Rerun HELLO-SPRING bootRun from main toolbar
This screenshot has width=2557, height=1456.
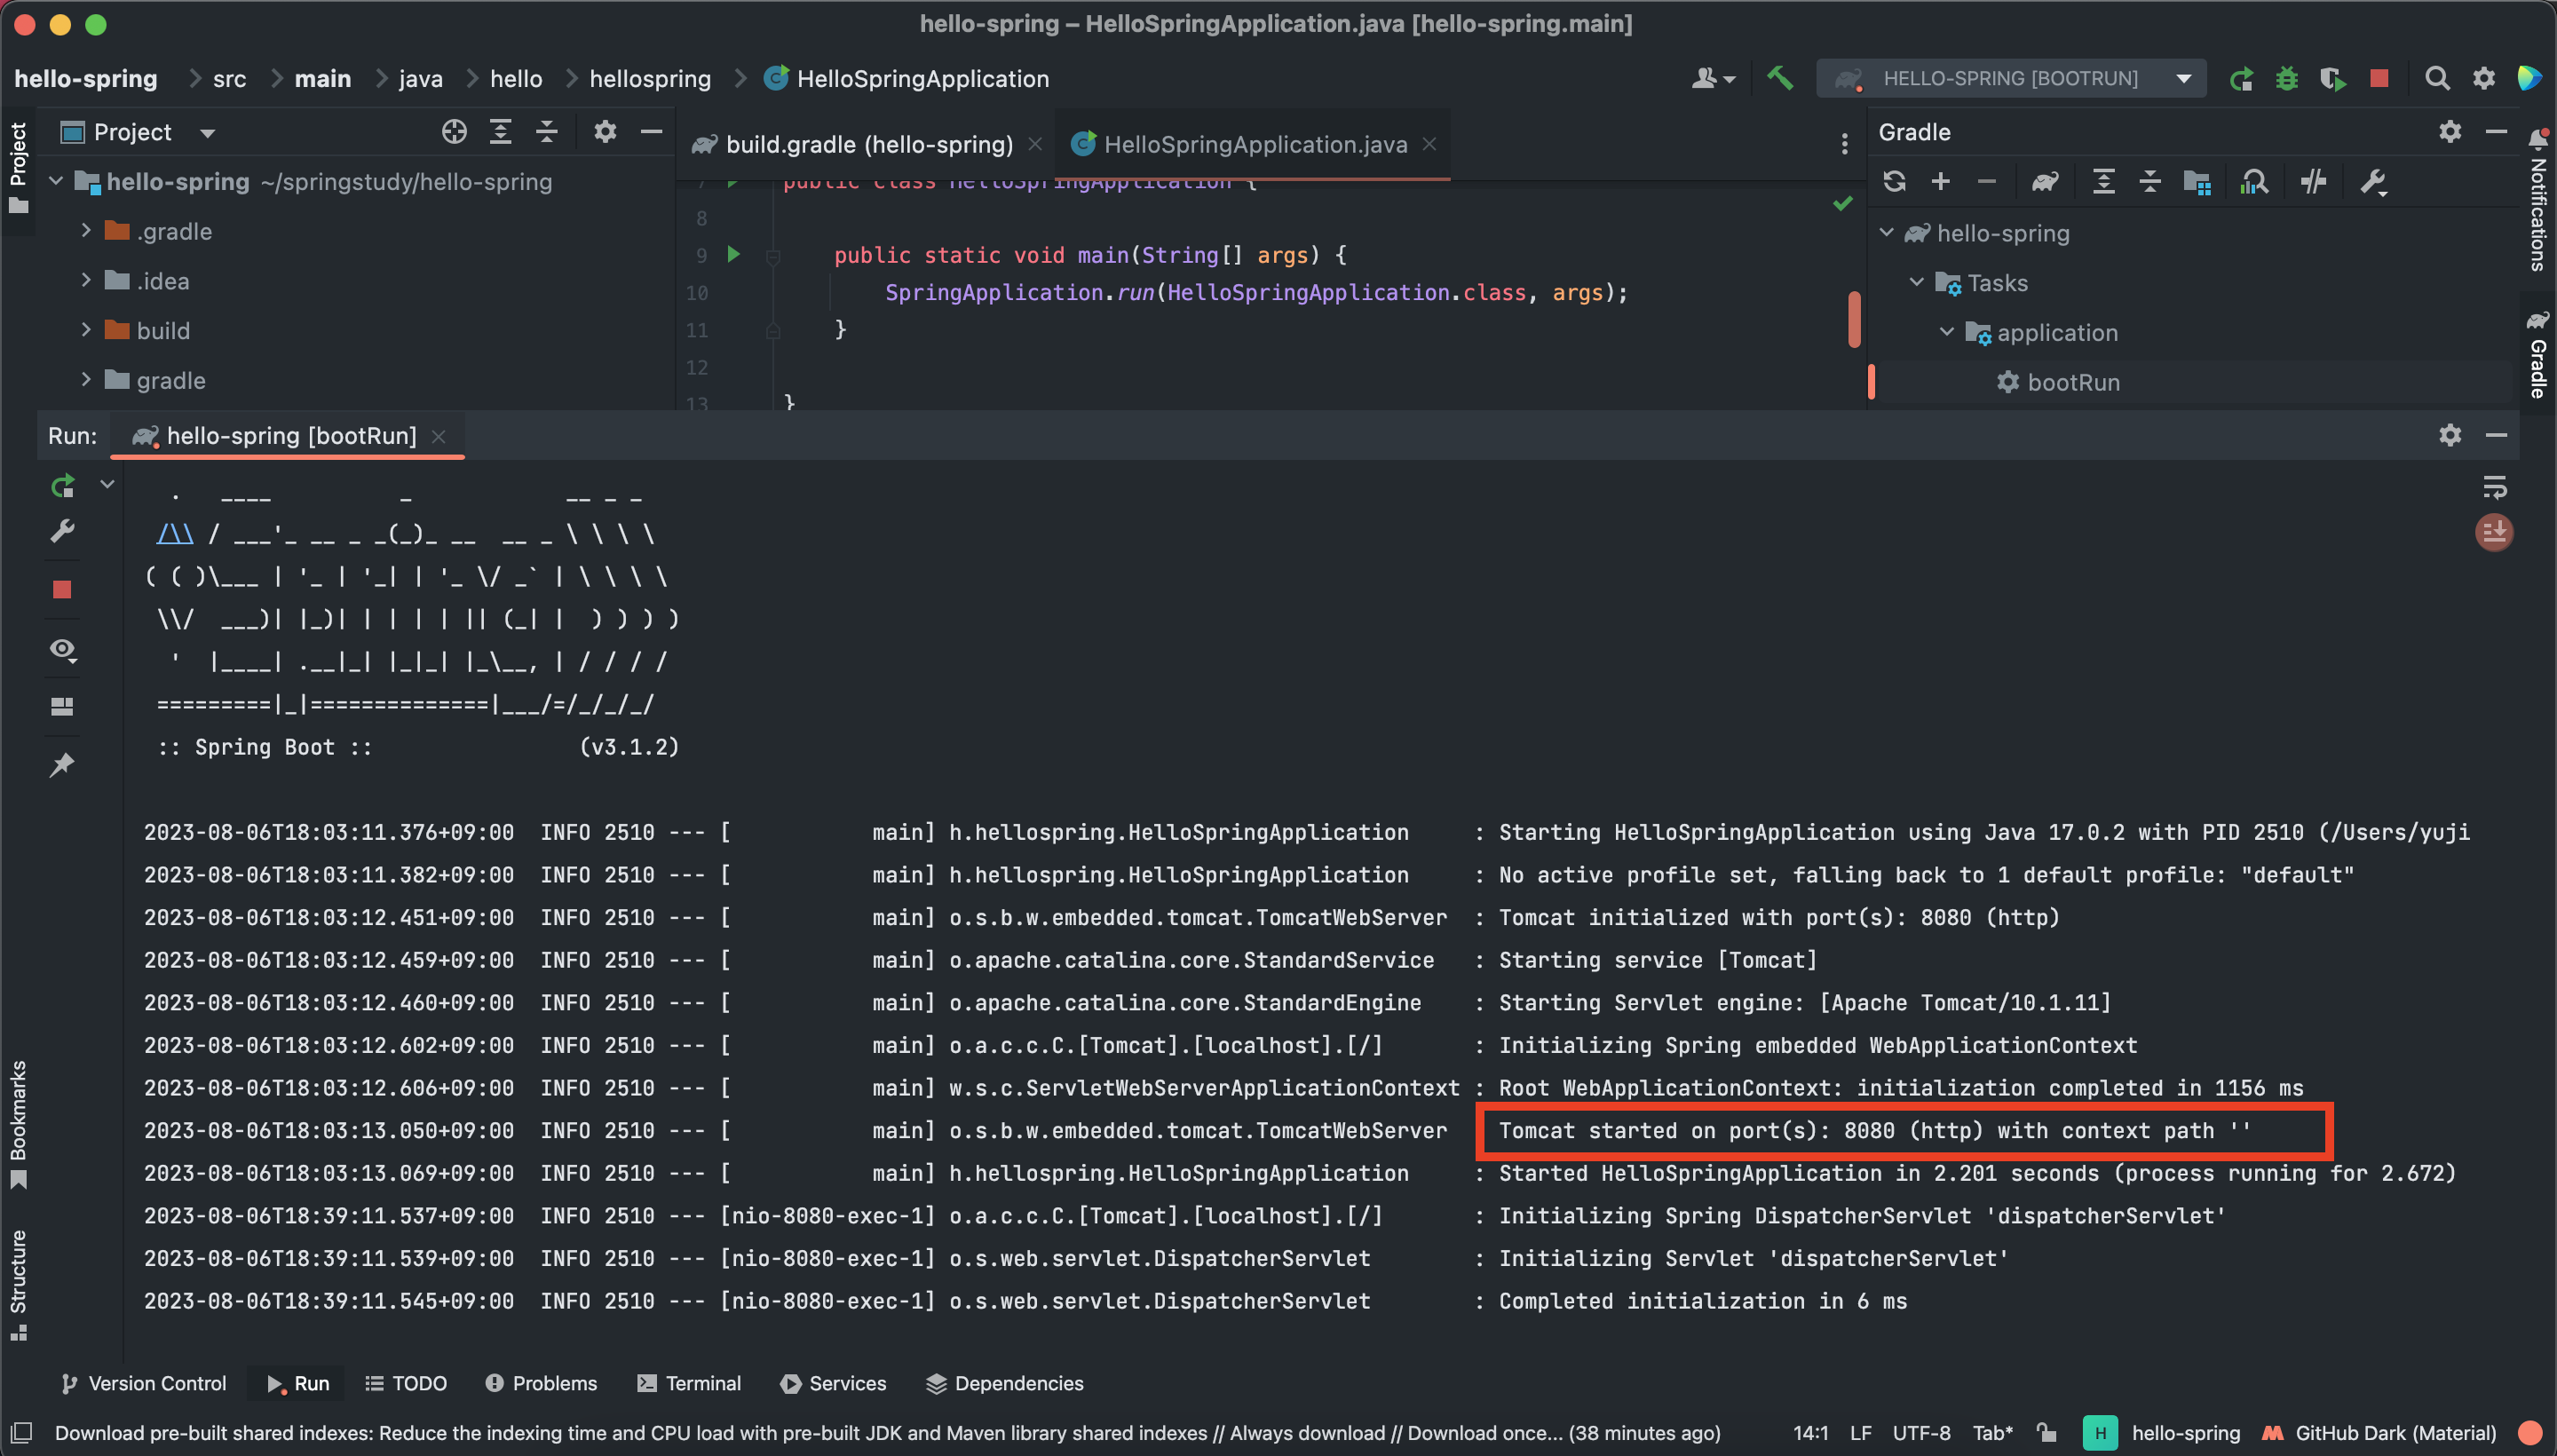pos(2241,79)
